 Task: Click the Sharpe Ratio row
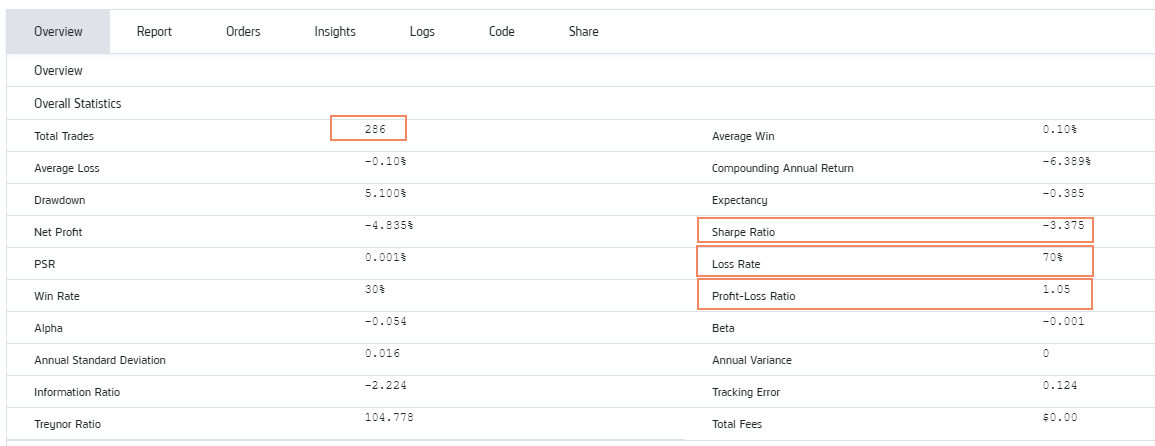coord(895,230)
